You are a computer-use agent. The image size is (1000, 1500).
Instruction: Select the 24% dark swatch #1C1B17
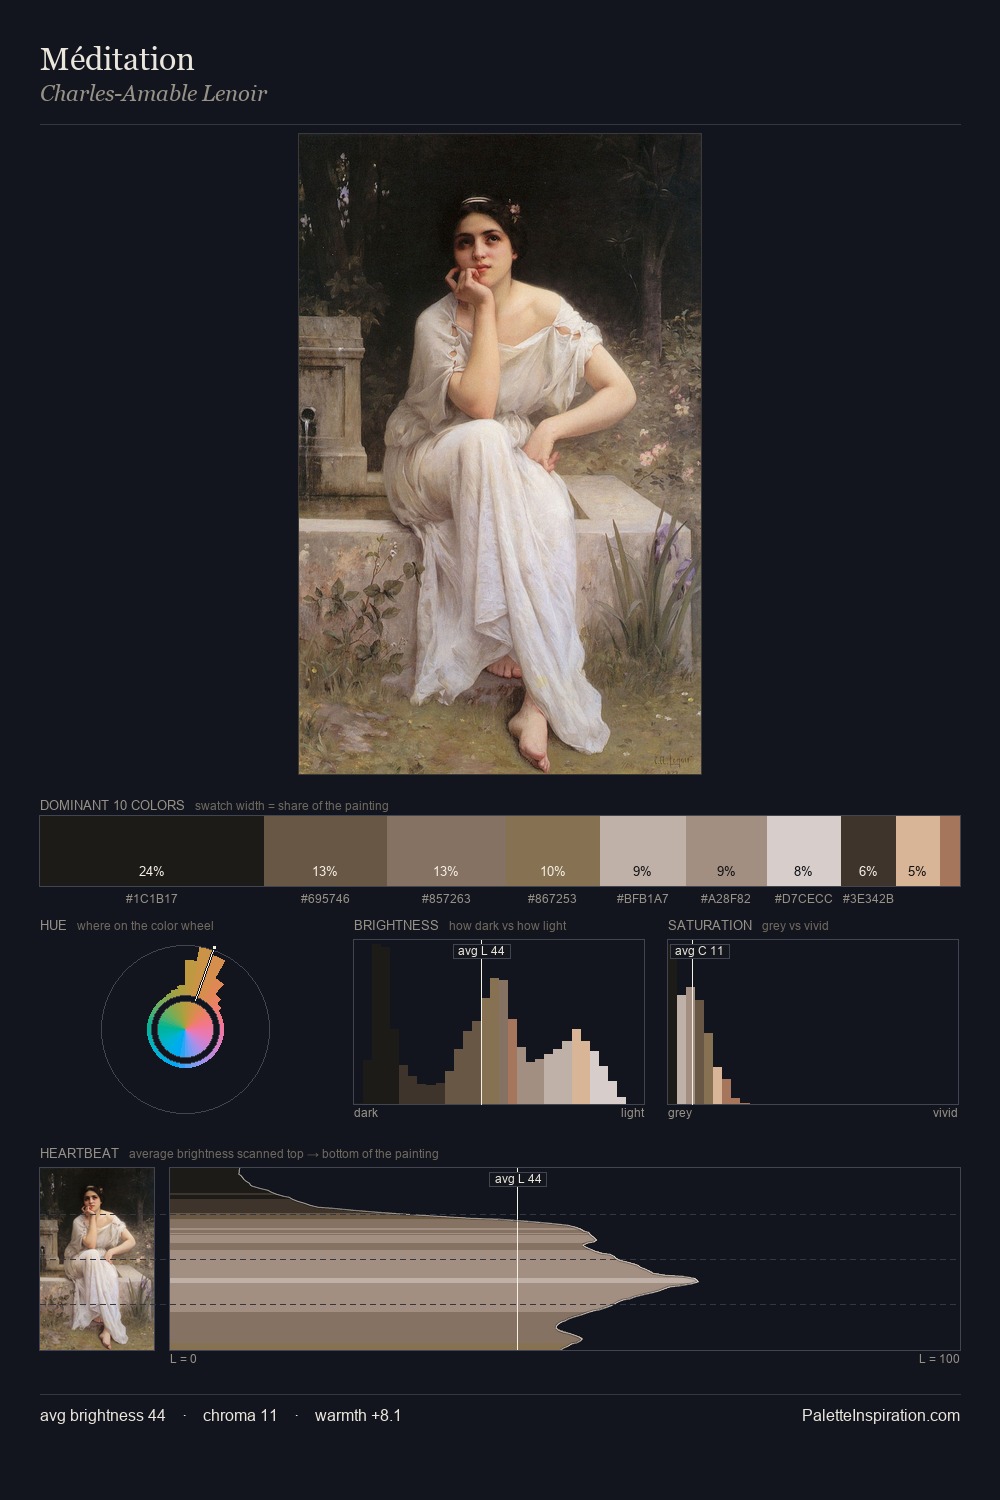tap(152, 851)
